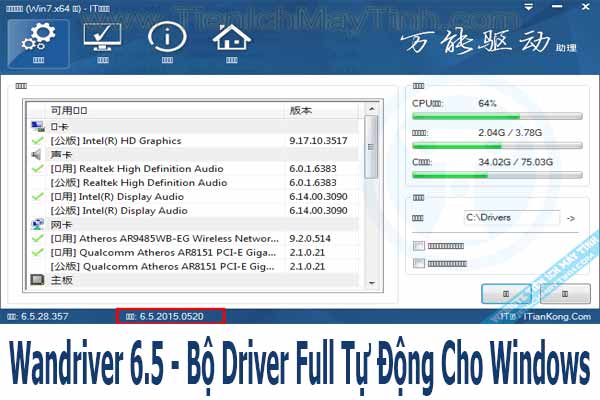The width and height of the screenshot is (600, 400).
Task: Click the display card category icon
Action: click(38, 126)
